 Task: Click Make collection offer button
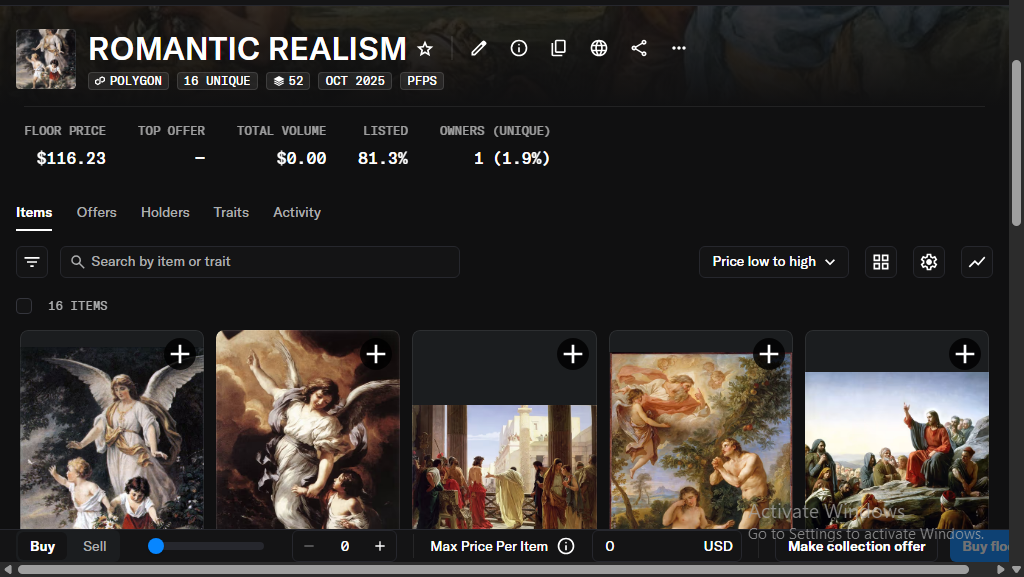coord(856,546)
